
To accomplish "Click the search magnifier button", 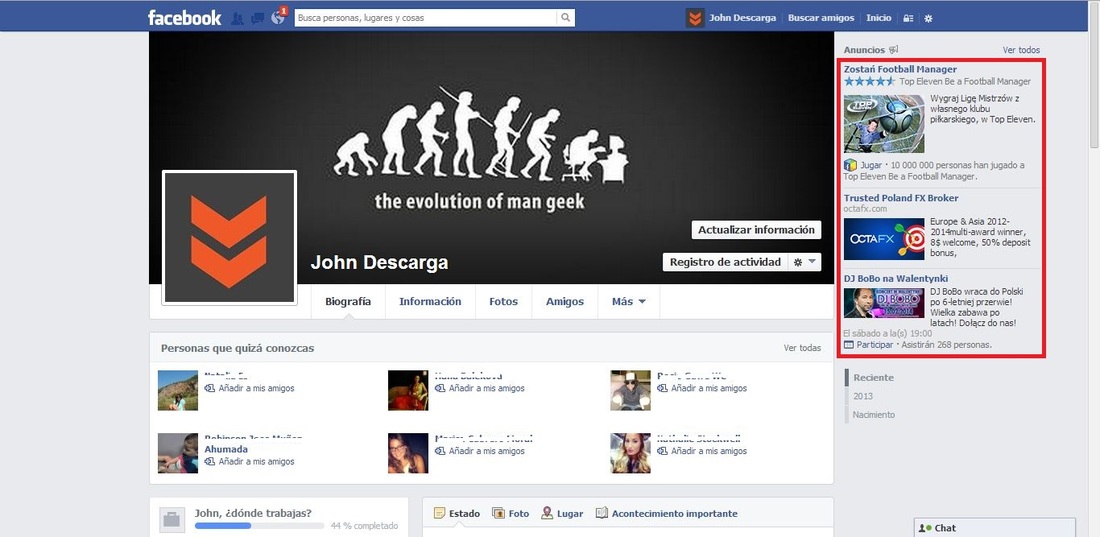I will pos(565,18).
